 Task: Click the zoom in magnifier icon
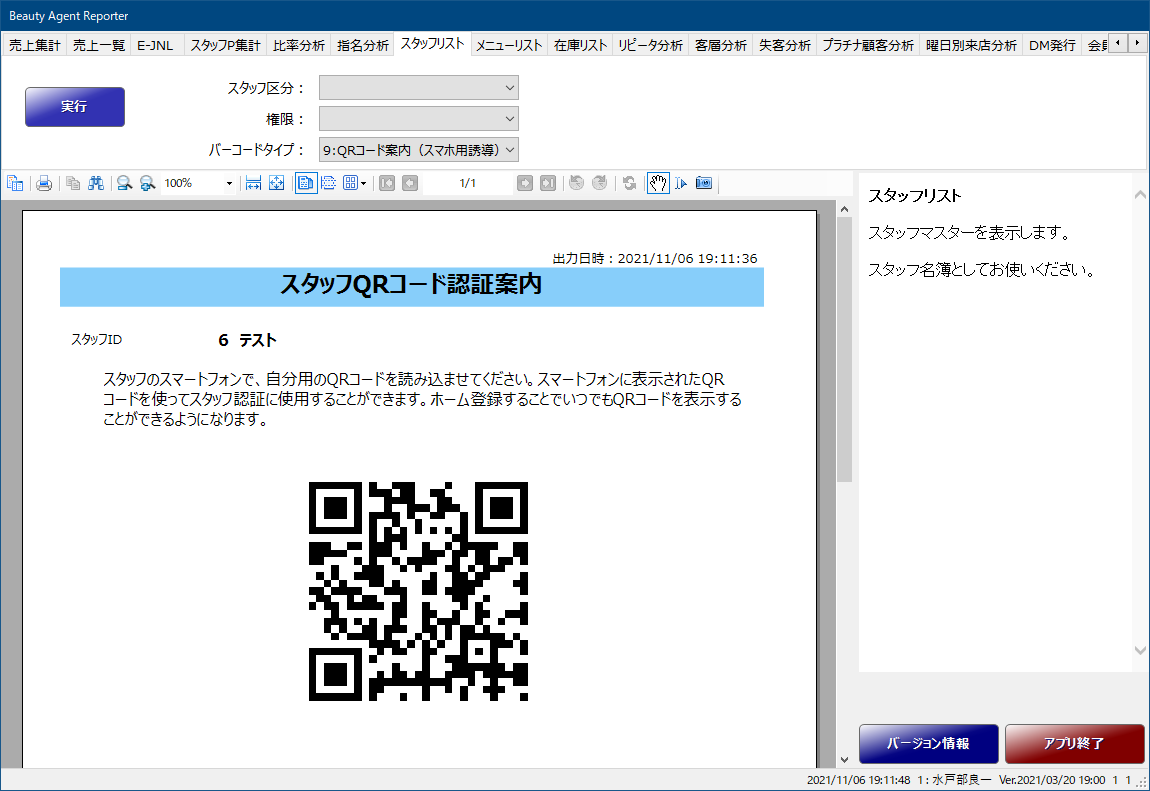[125, 183]
